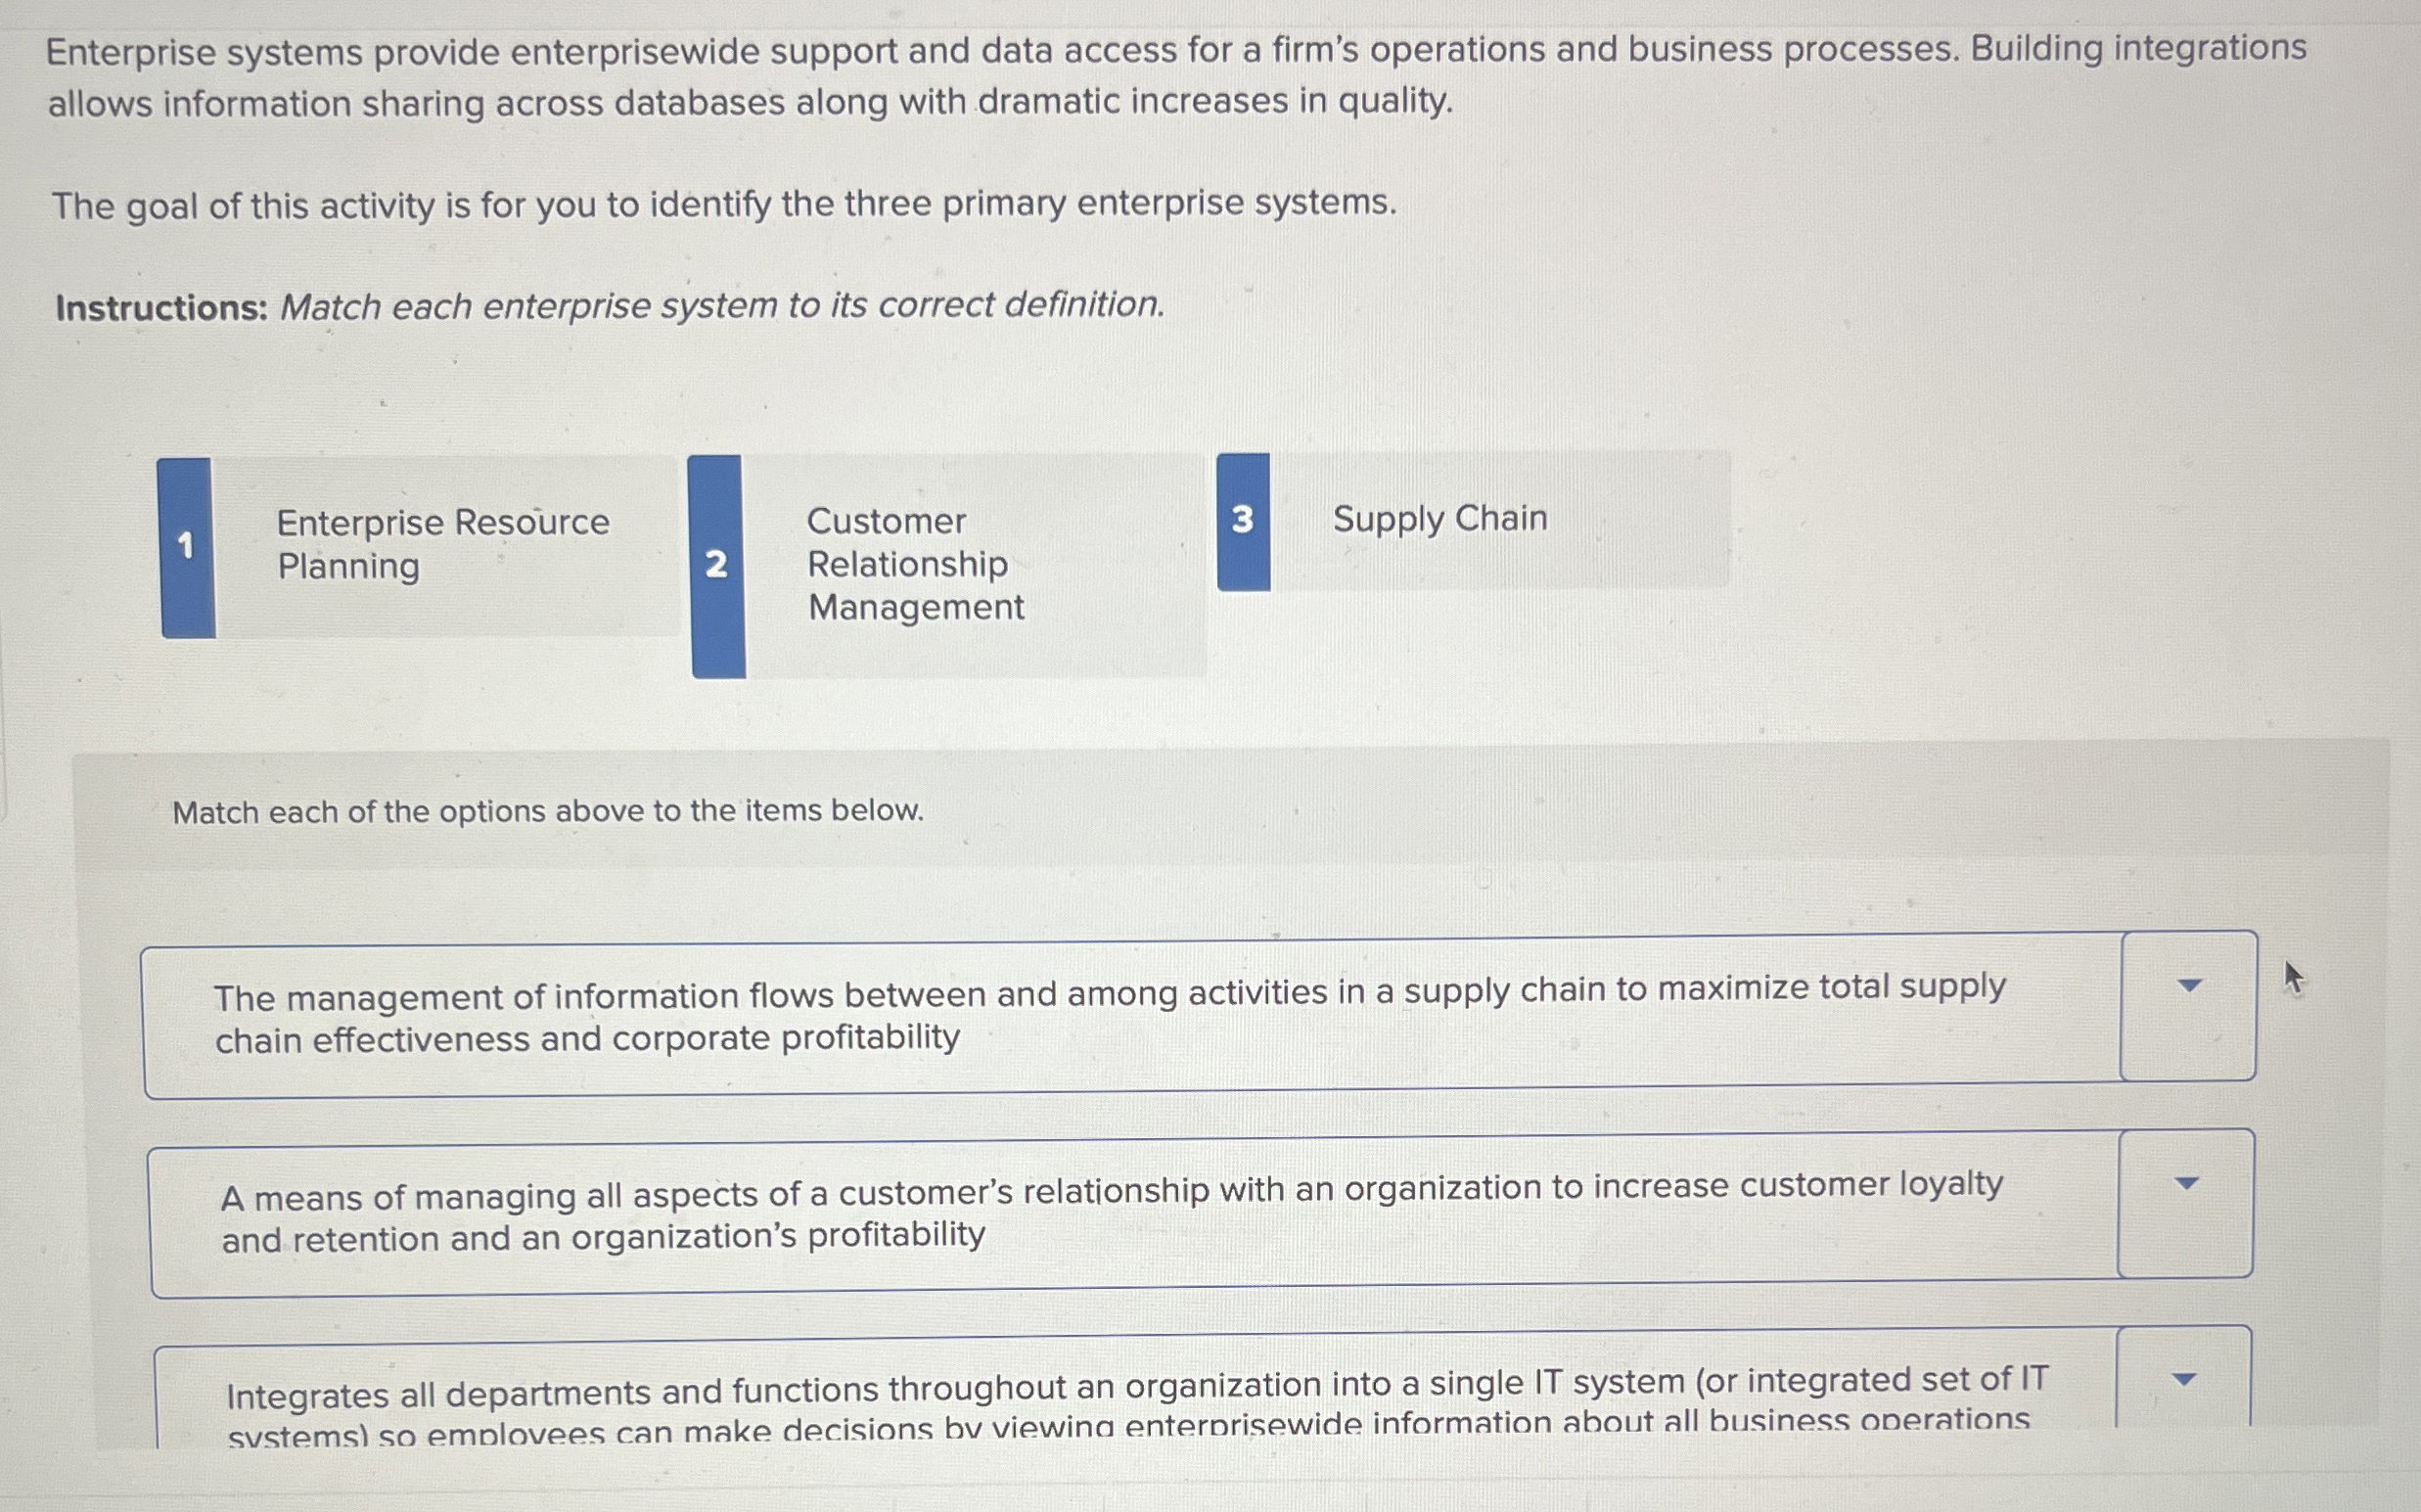Click the activity goal sentence
Viewport: 2421px width, 1512px height.
(x=723, y=204)
